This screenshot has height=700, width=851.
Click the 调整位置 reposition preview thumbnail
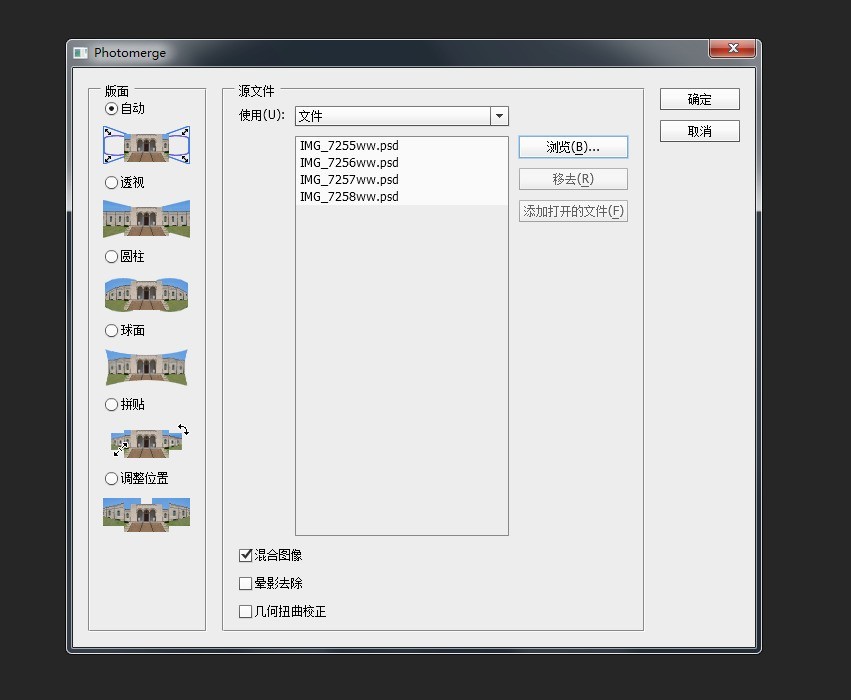(x=147, y=514)
